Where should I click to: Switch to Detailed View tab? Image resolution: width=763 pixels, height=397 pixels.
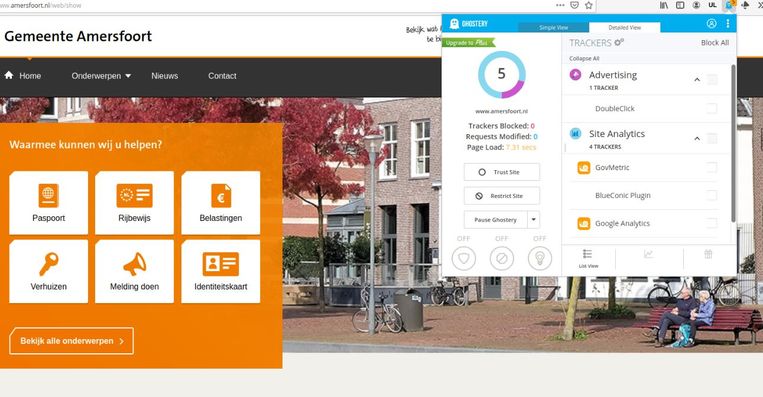(x=624, y=27)
